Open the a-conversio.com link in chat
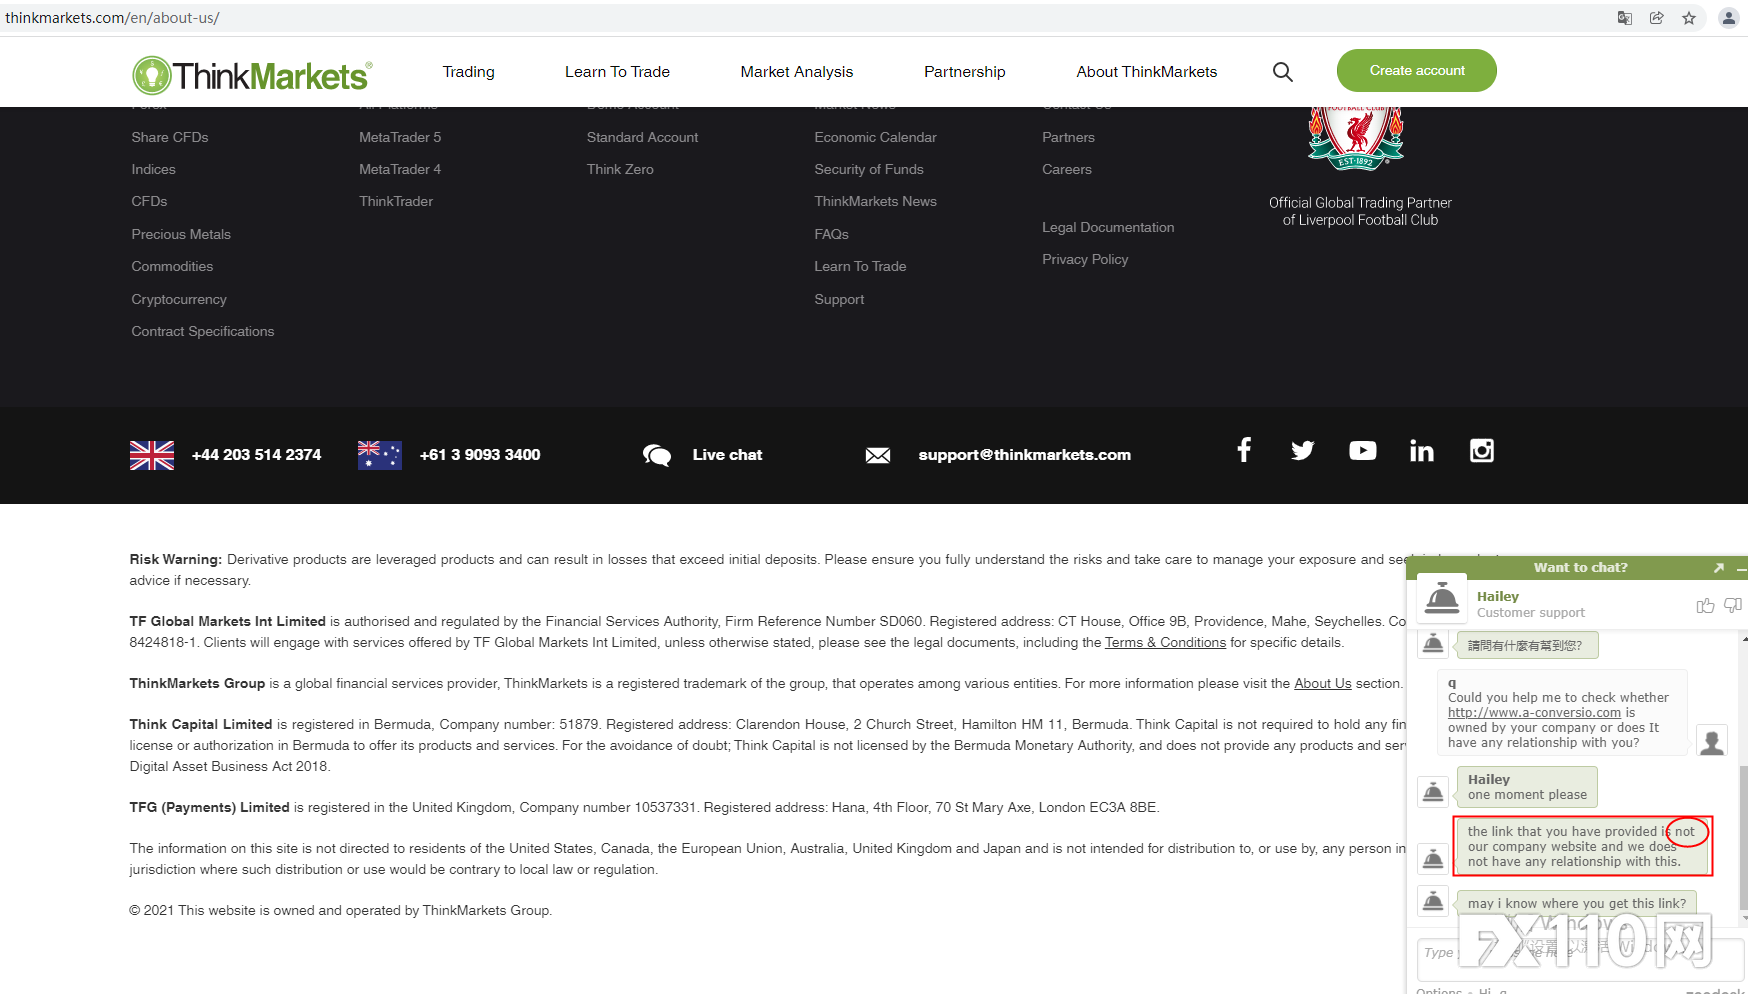The width and height of the screenshot is (1748, 994). [x=1534, y=713]
